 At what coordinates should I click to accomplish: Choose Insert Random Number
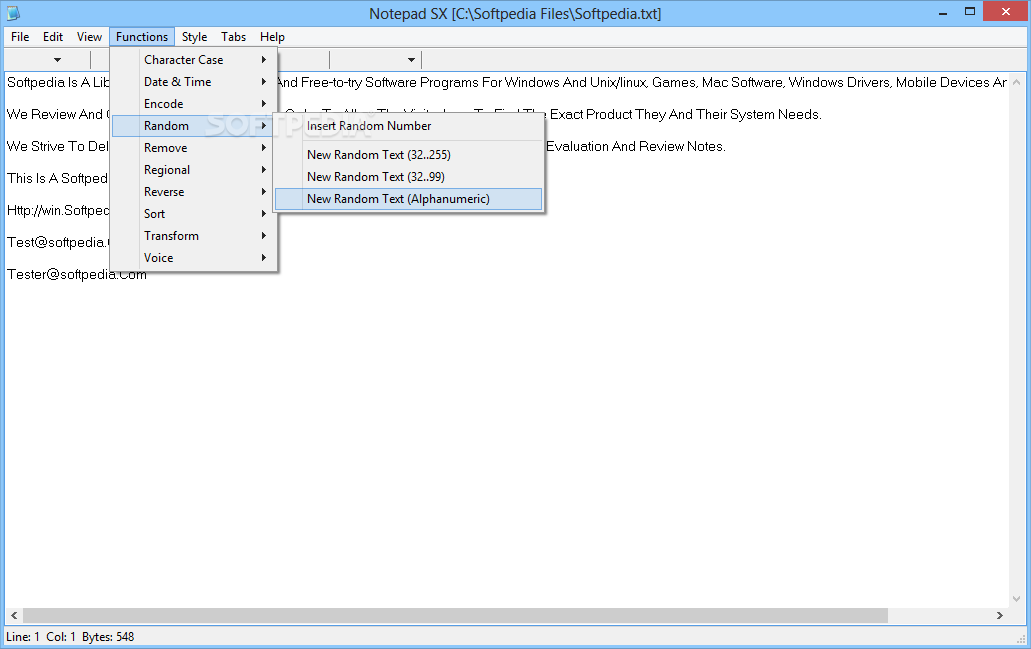click(x=408, y=126)
